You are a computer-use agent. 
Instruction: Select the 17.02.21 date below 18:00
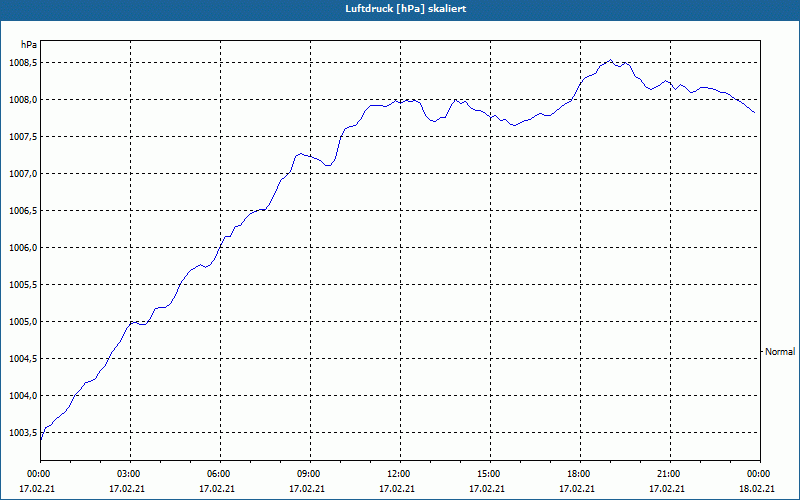click(577, 489)
